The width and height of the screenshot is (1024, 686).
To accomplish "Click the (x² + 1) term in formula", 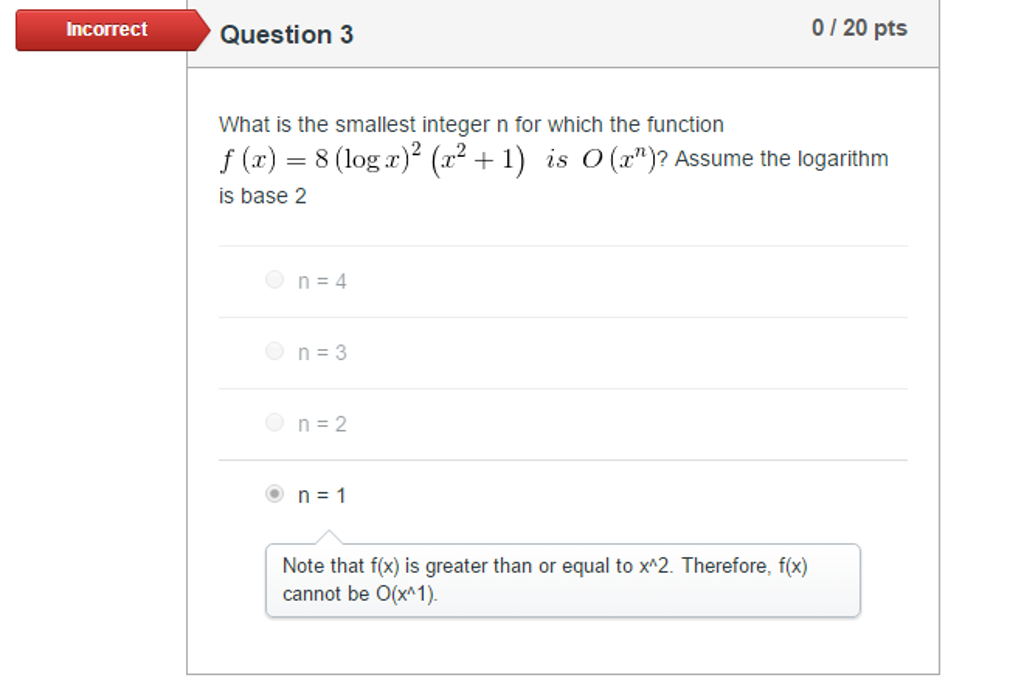I will point(479,160).
